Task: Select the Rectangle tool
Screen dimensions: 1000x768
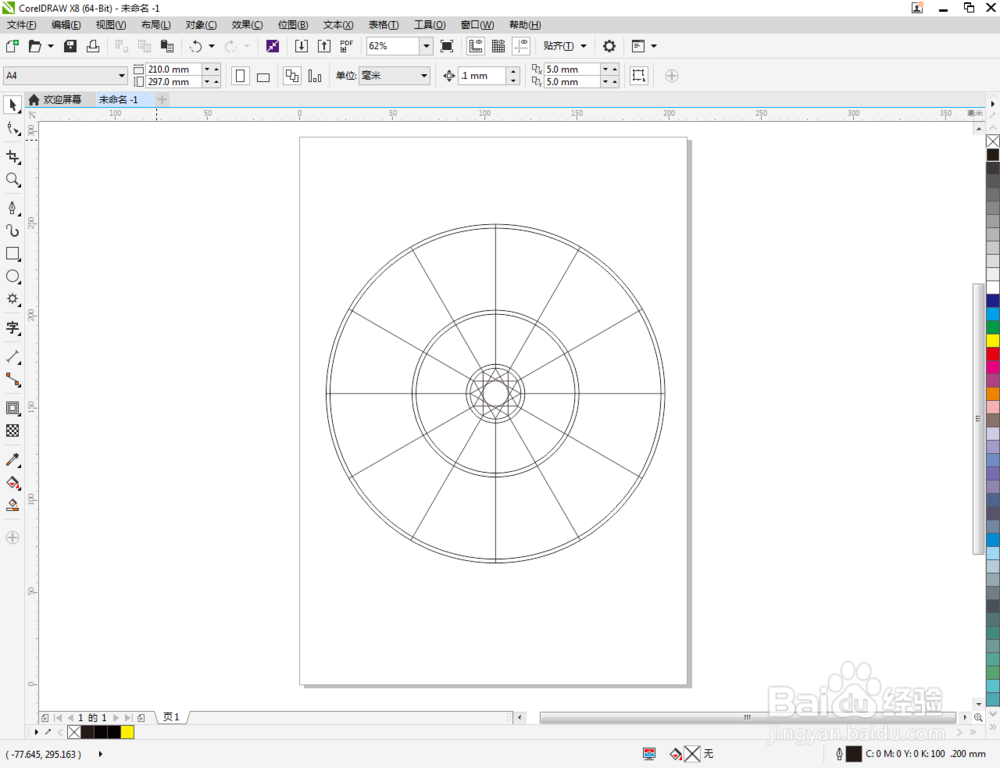Action: pyautogui.click(x=13, y=253)
